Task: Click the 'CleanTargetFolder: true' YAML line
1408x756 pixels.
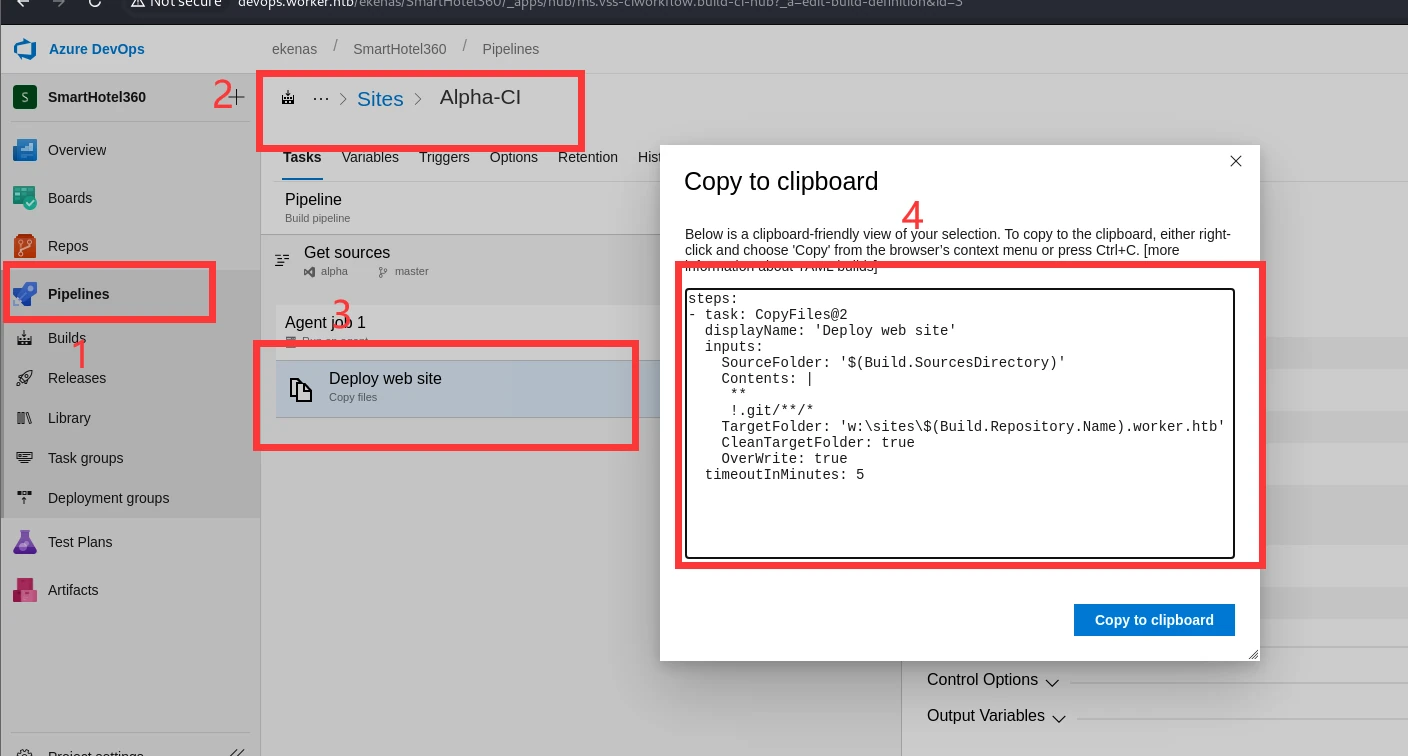Action: pos(817,442)
